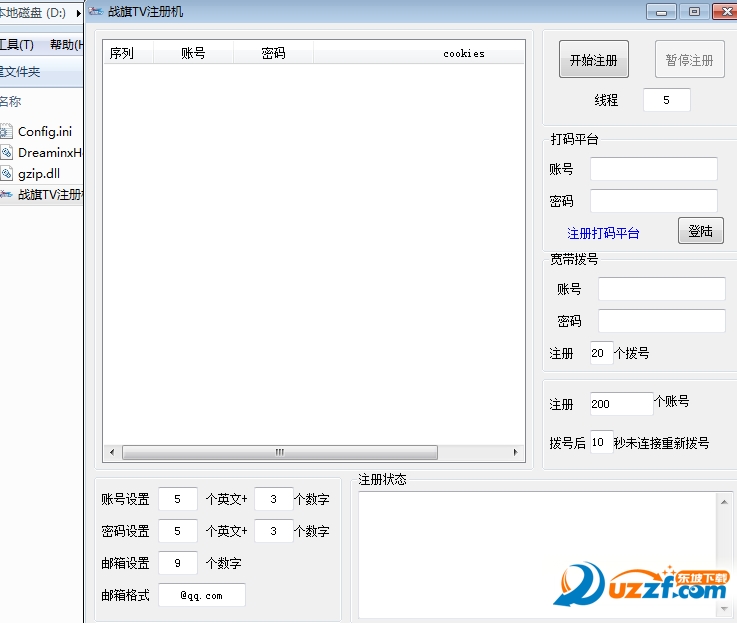Select gzip.dll file in Explorer
737x623 pixels.
(x=39, y=173)
